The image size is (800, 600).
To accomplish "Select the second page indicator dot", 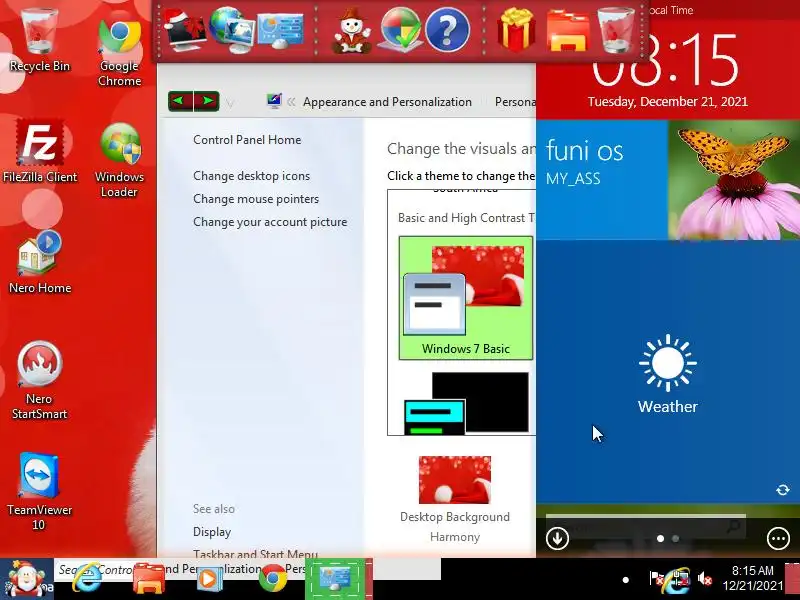I will coord(676,538).
